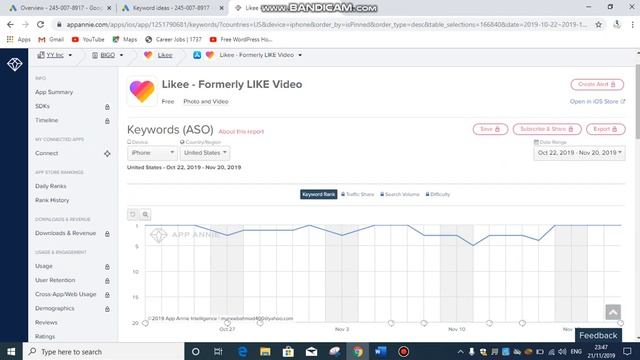Open the Device iPhone dropdown
This screenshot has height=360, width=640.
click(x=152, y=153)
